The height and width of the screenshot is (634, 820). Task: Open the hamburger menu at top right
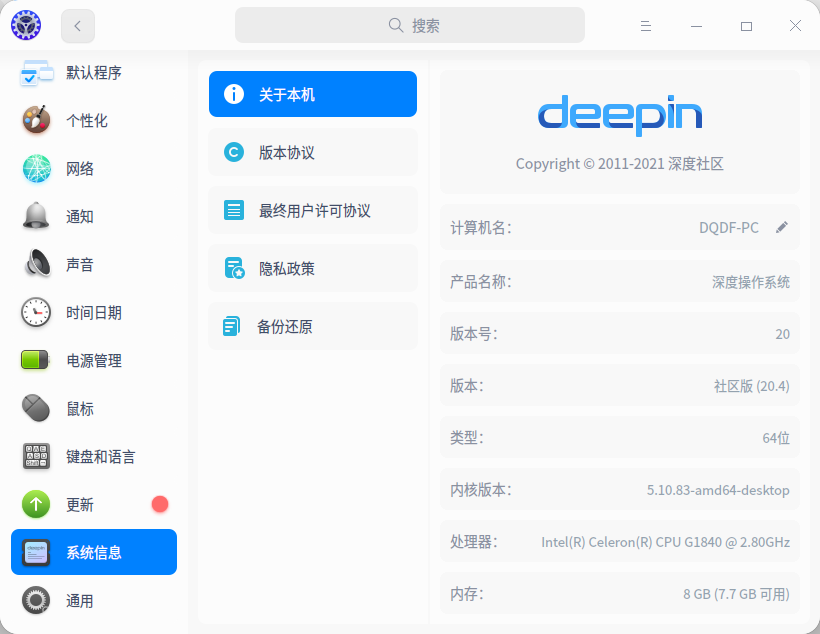coord(646,26)
